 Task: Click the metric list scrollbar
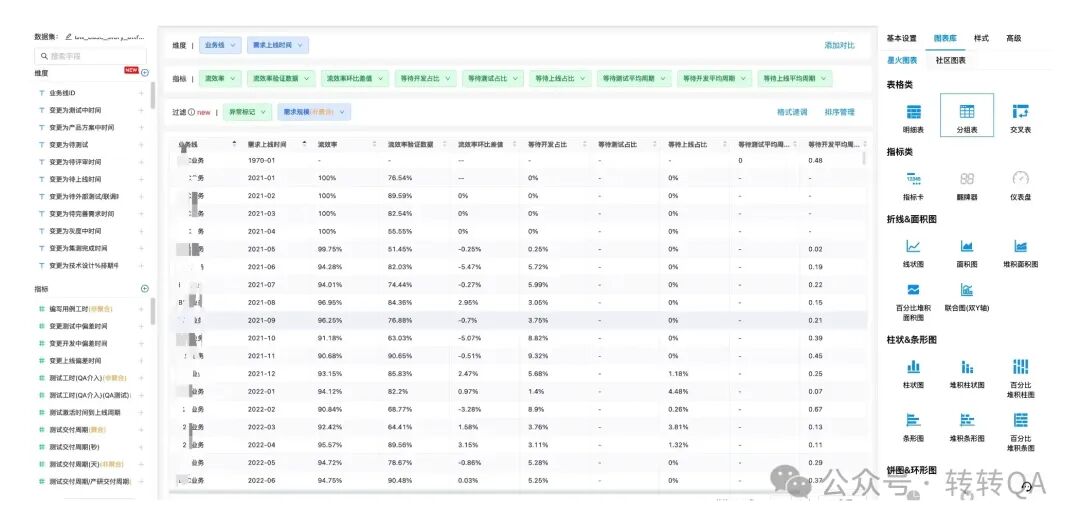click(152, 311)
